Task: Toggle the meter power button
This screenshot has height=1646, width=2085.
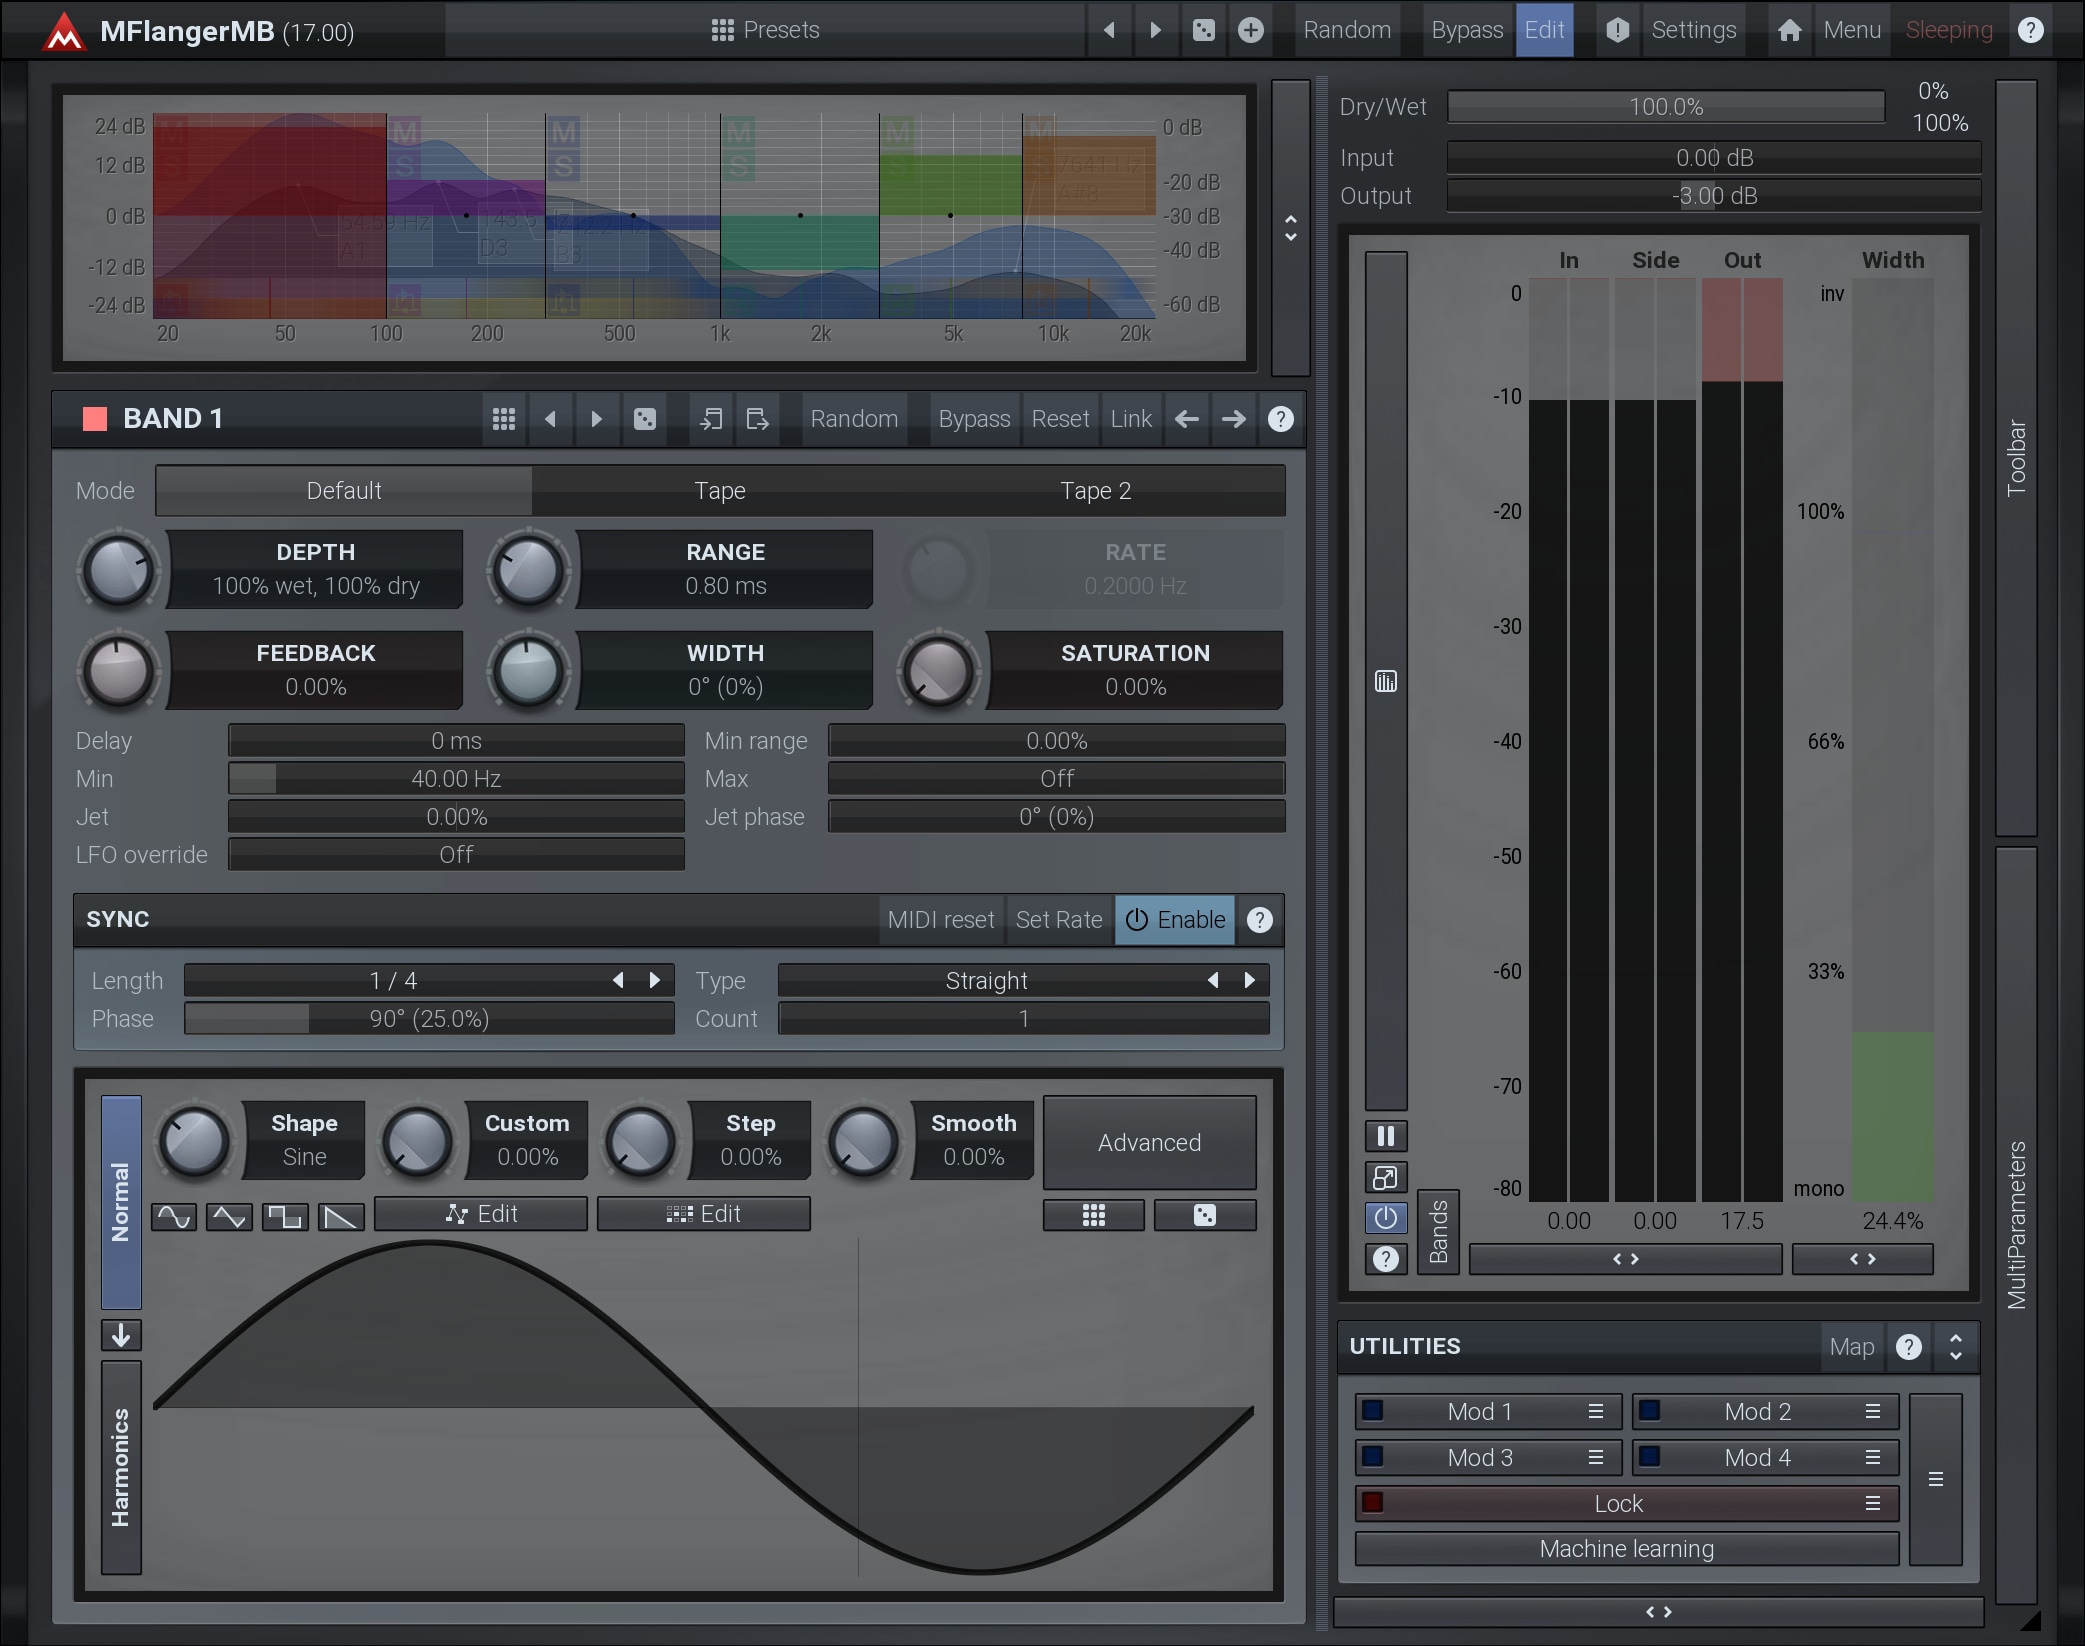Action: [1385, 1218]
